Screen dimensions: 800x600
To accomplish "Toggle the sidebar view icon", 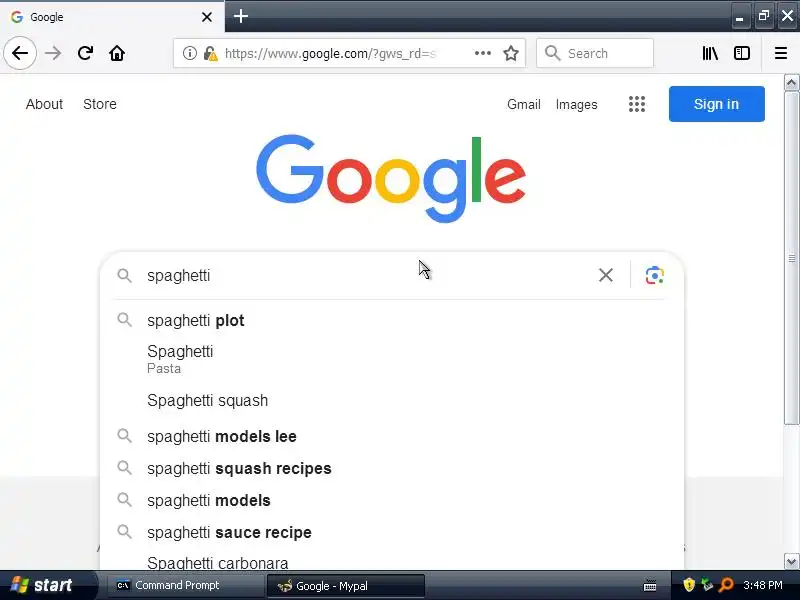I will click(x=741, y=53).
